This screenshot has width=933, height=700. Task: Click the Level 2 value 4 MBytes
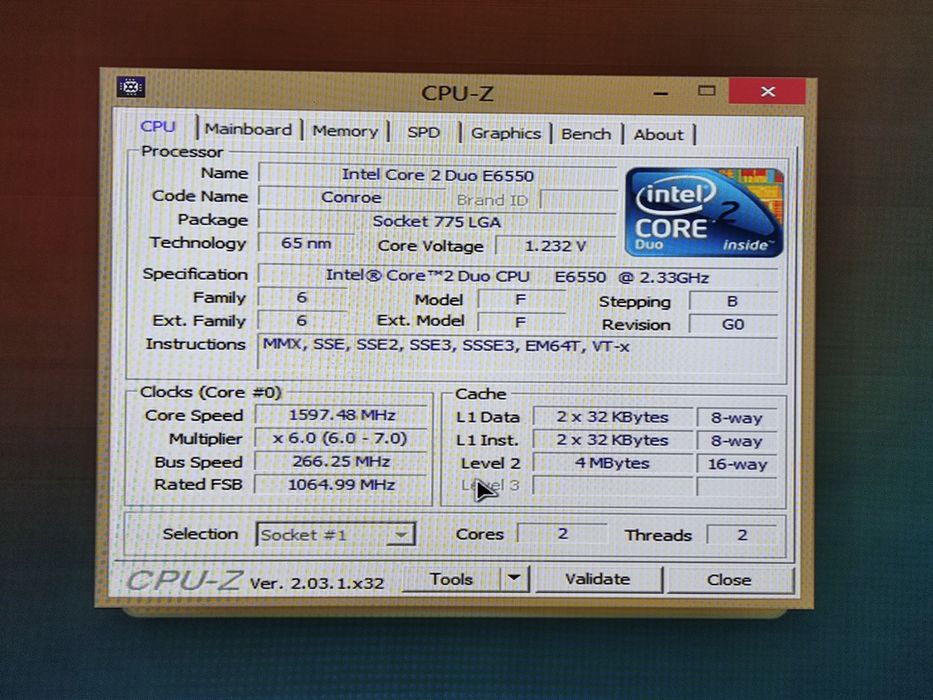[613, 463]
